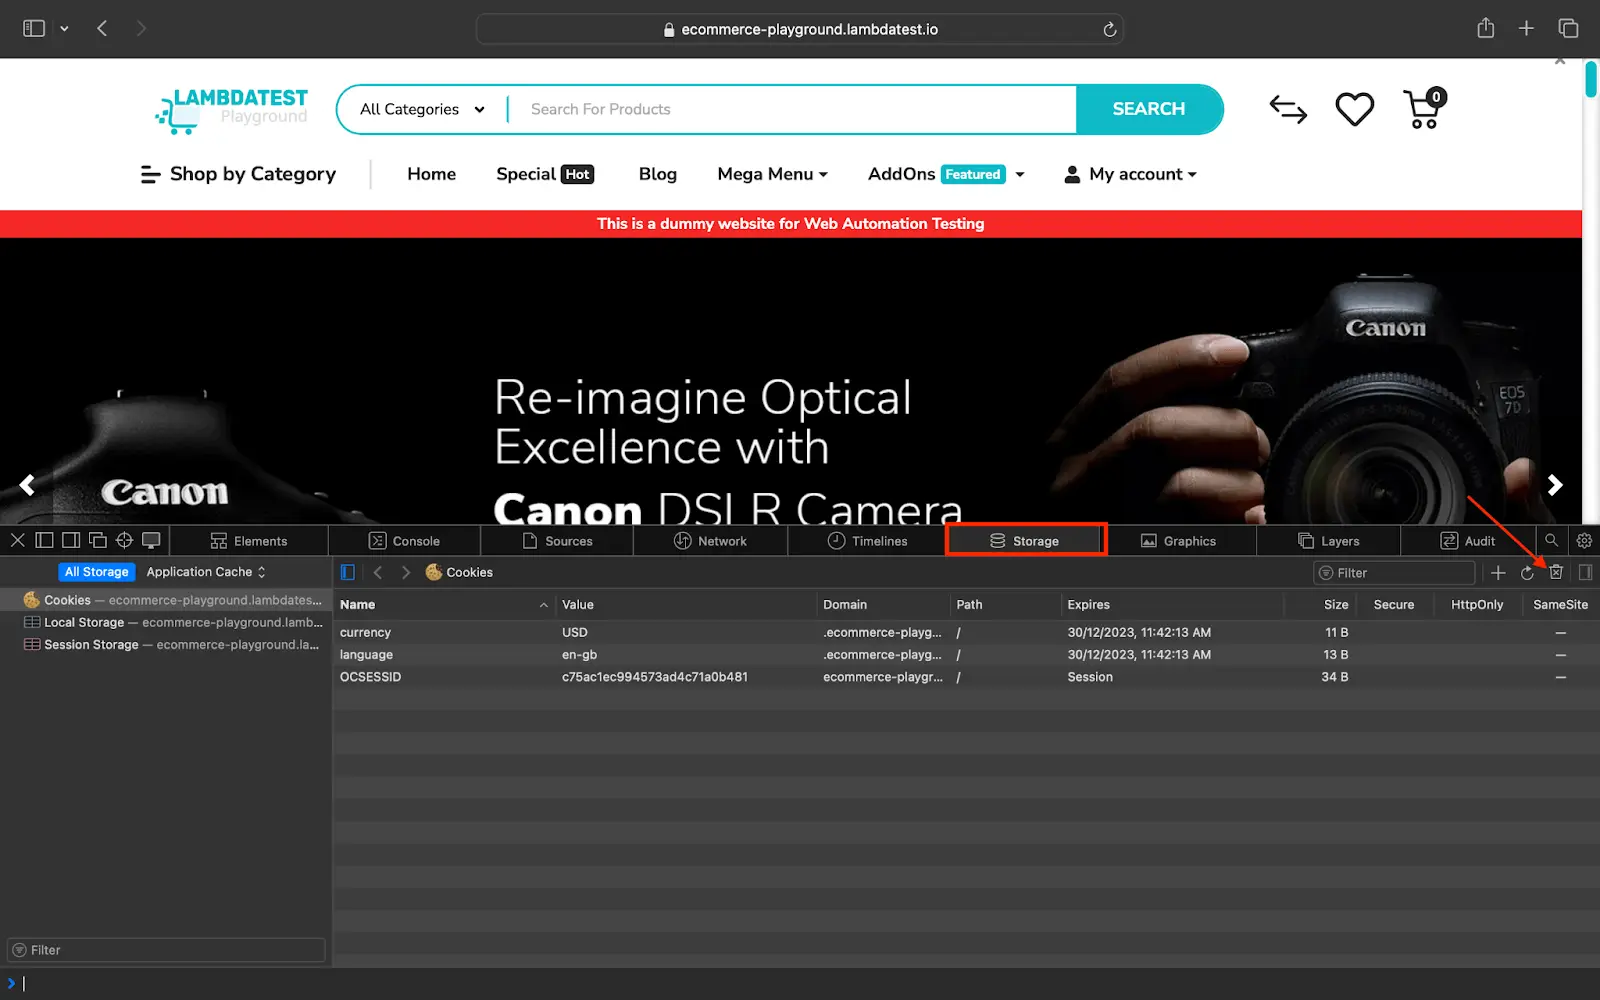Viewport: 1600px width, 1000px height.
Task: Open the product compare arrows icon
Action: tap(1288, 109)
